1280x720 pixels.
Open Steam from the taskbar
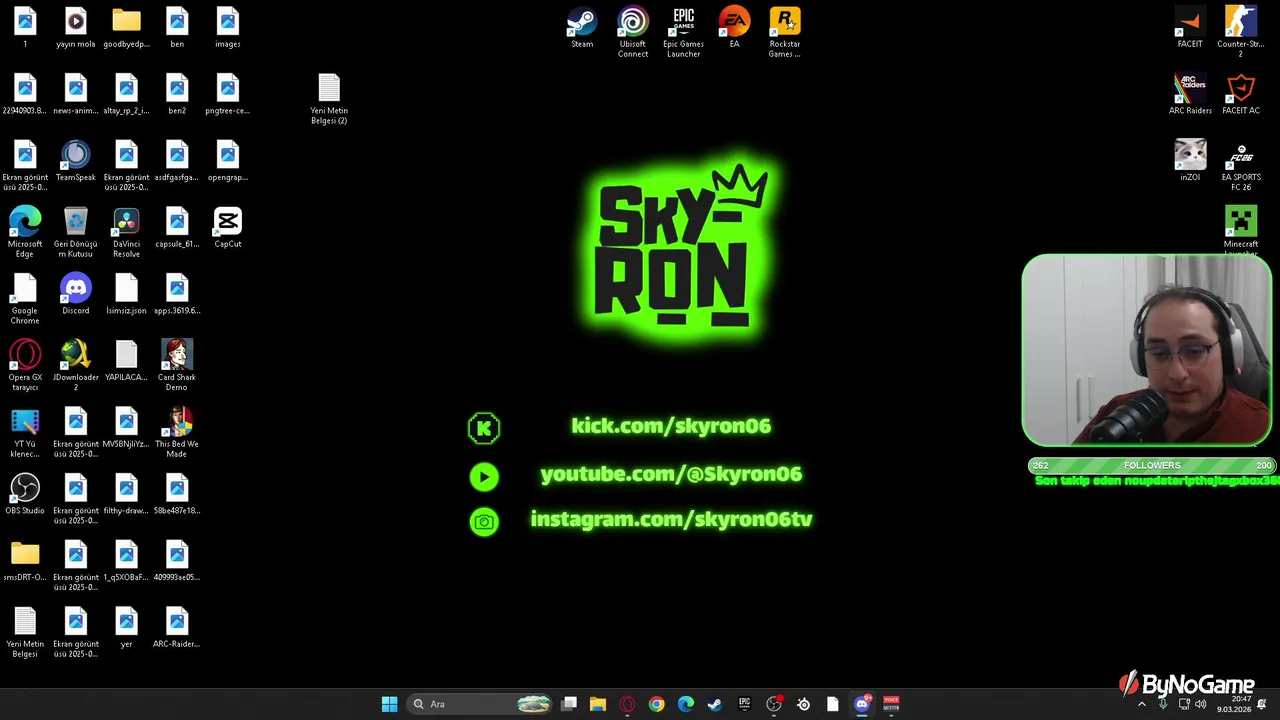tap(715, 704)
